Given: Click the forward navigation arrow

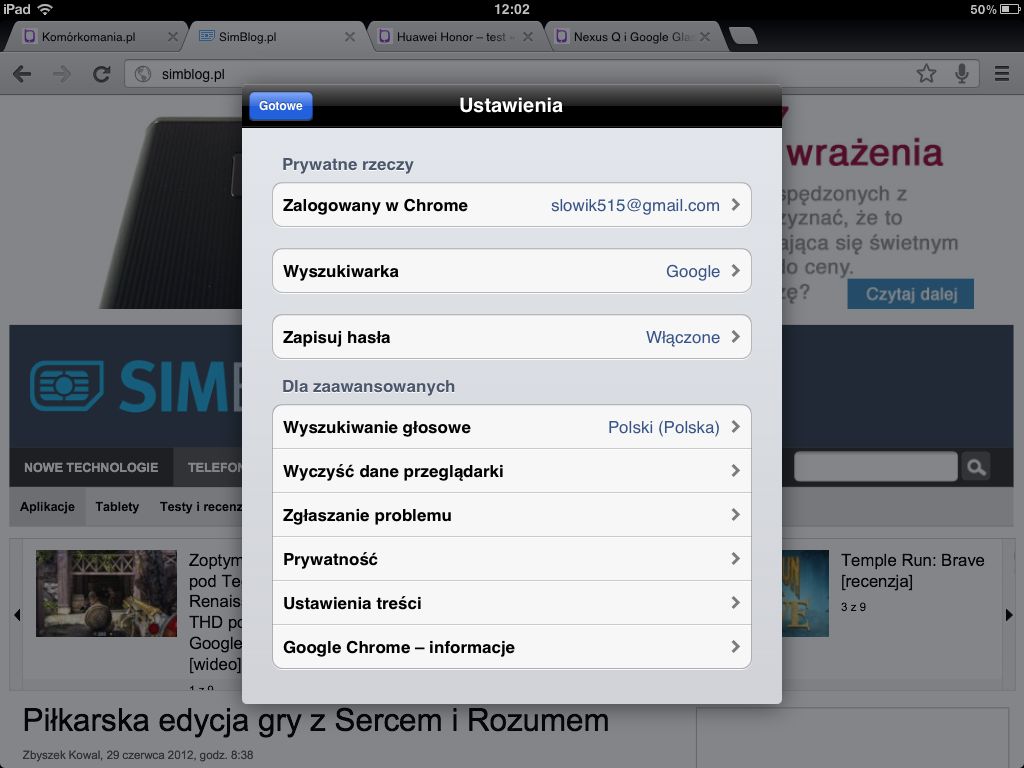Looking at the screenshot, I should click(58, 73).
